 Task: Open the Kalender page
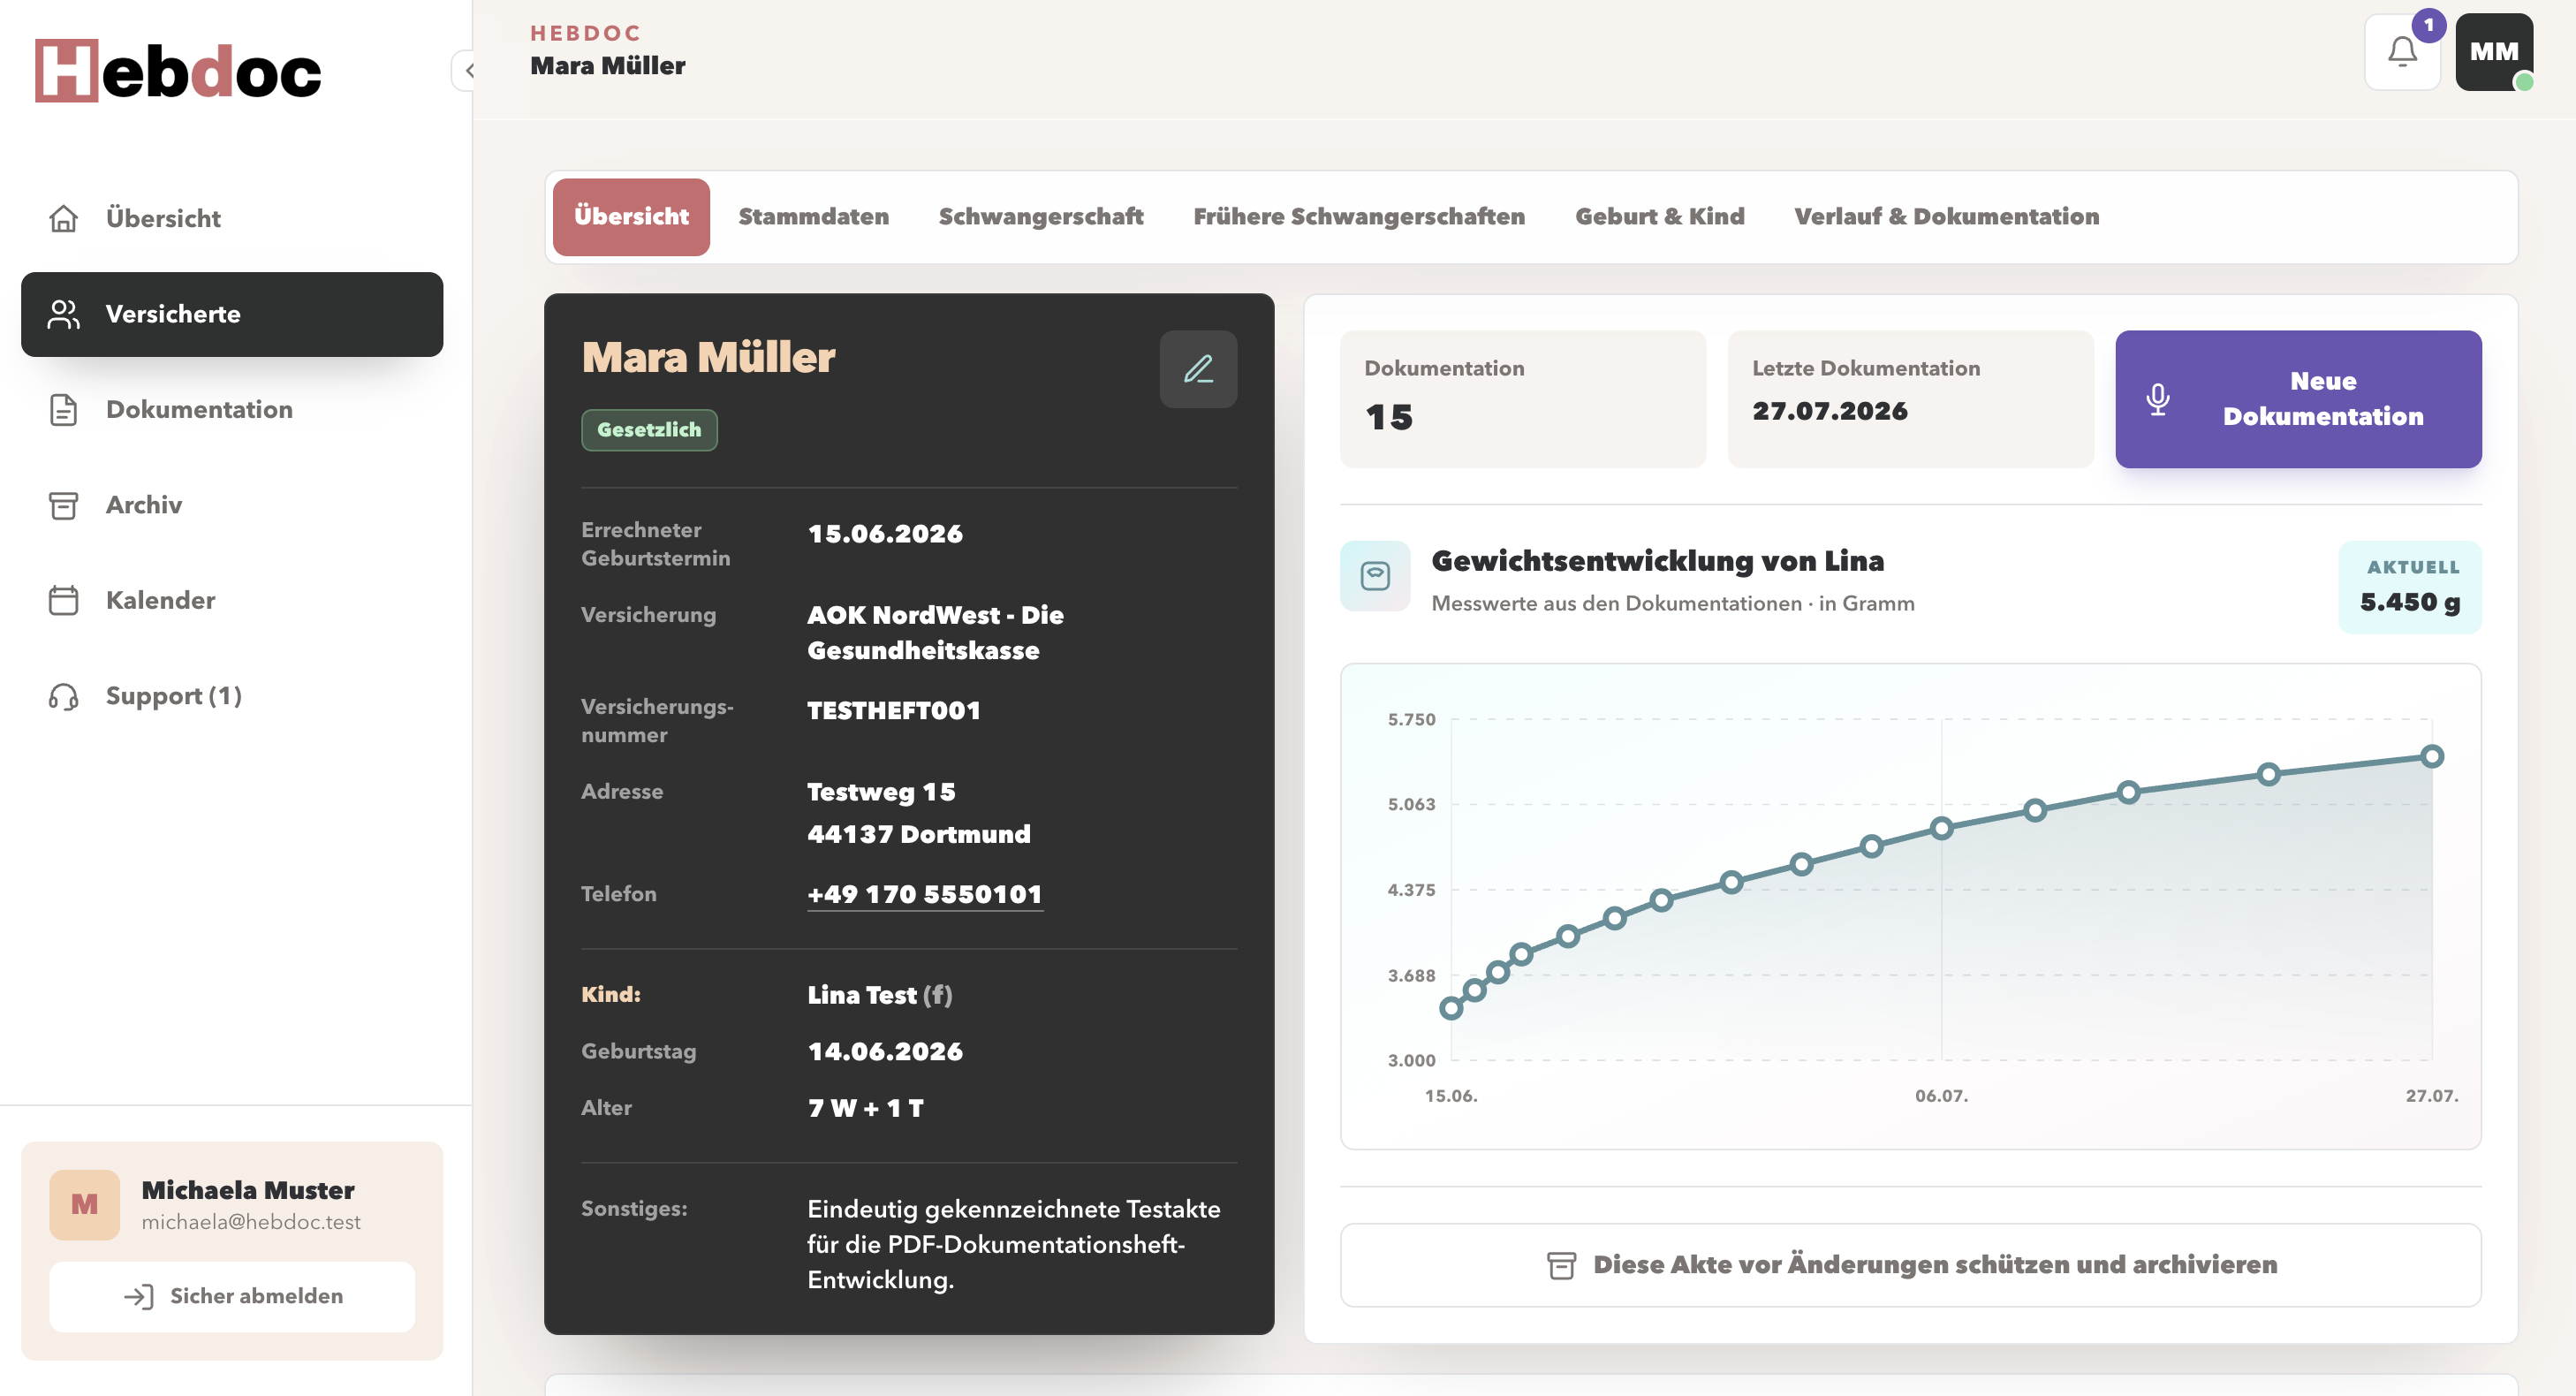[232, 600]
